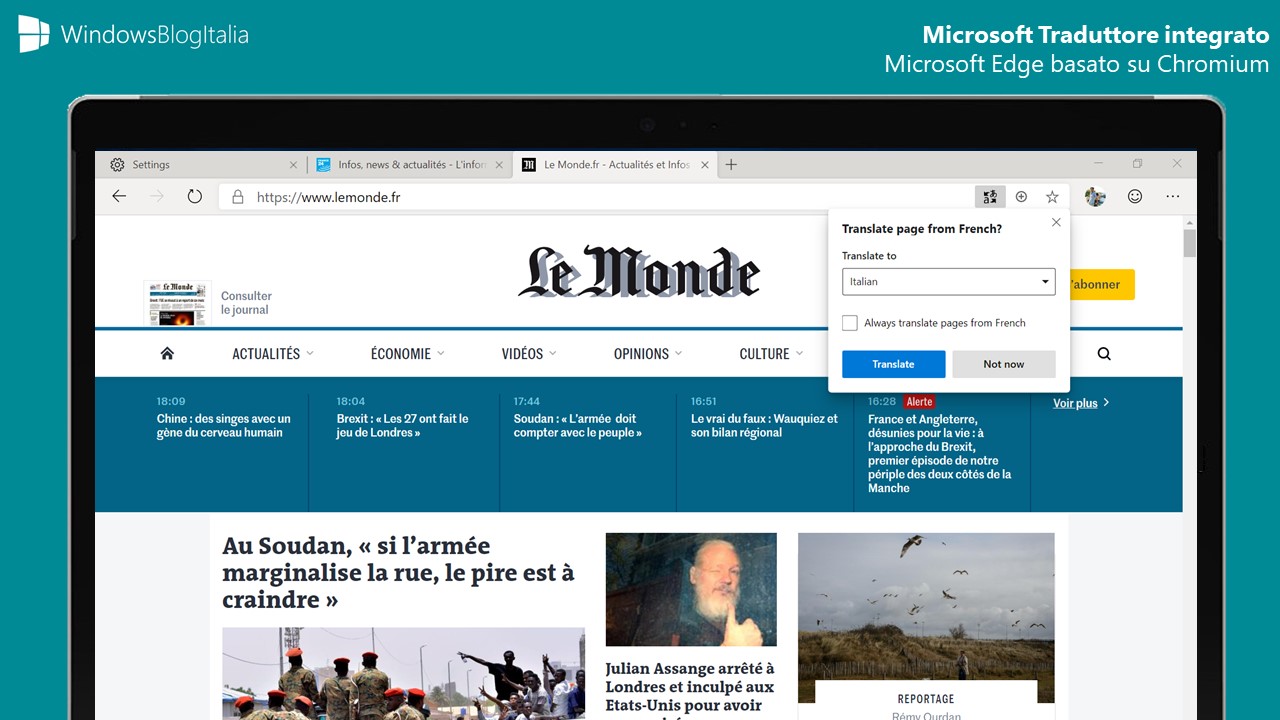This screenshot has height=720, width=1280.
Task: Click the Sudan soldiers photo
Action: (x=403, y=674)
